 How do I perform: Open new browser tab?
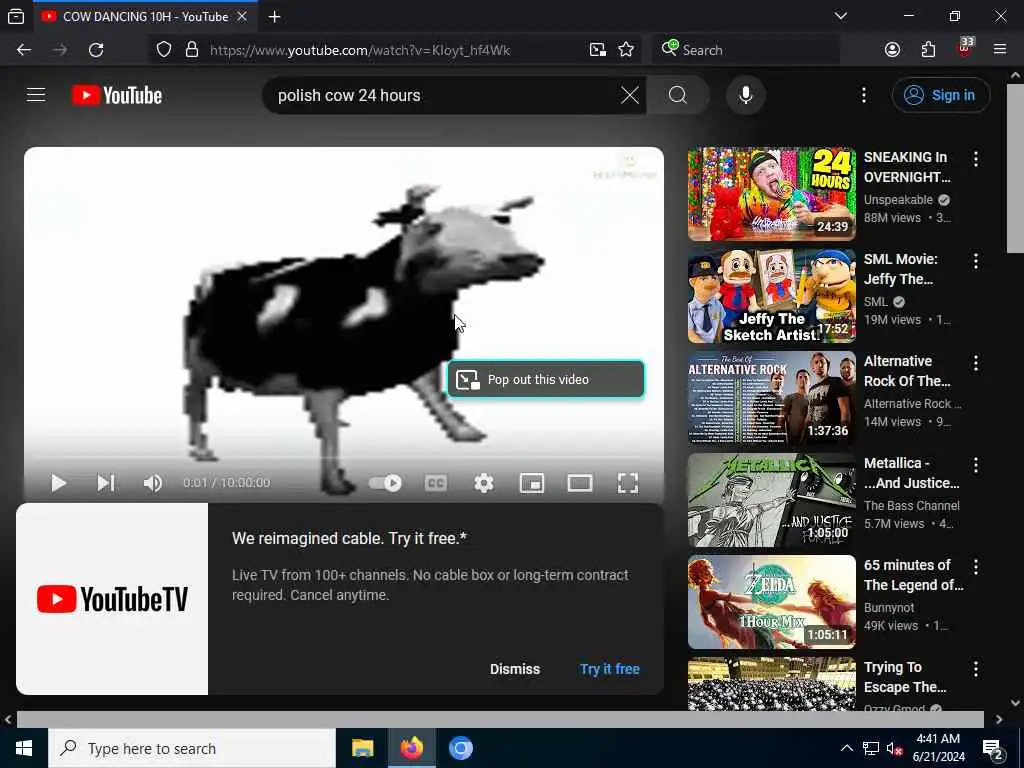[x=275, y=17]
